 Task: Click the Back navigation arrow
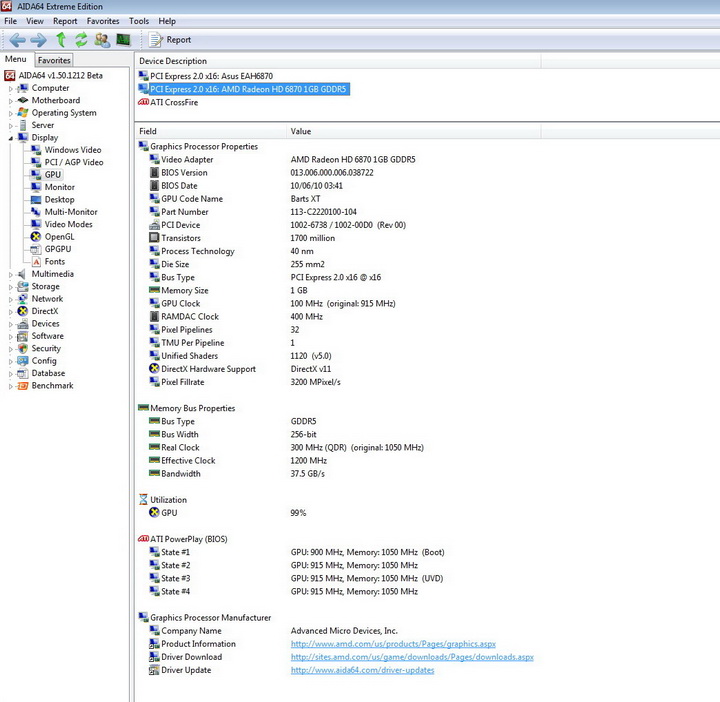17,40
